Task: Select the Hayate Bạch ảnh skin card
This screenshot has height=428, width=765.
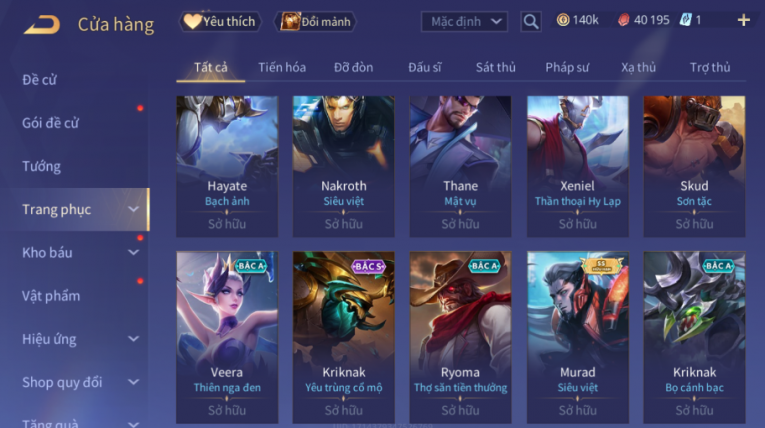Action: tap(227, 166)
